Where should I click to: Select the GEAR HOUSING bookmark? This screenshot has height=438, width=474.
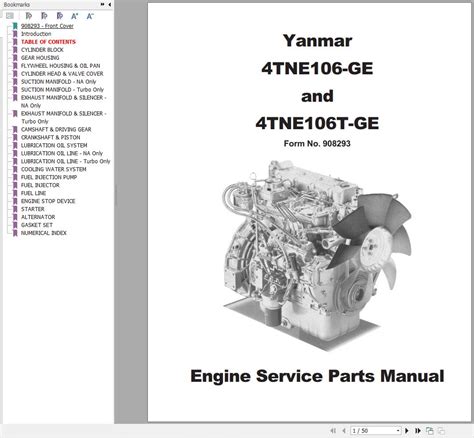click(40, 58)
